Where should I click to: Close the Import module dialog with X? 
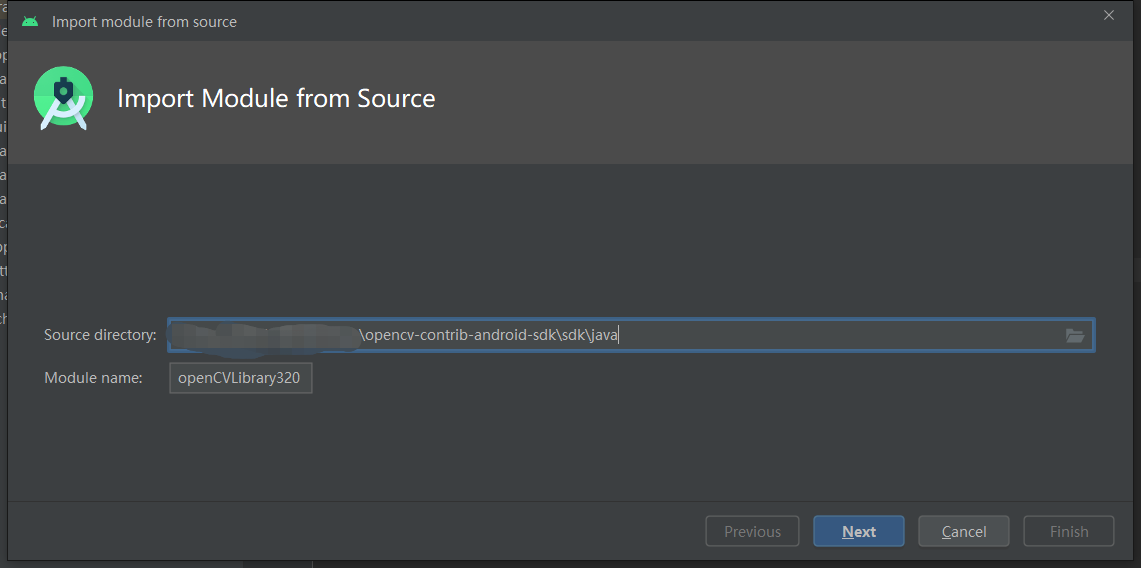tap(1108, 15)
